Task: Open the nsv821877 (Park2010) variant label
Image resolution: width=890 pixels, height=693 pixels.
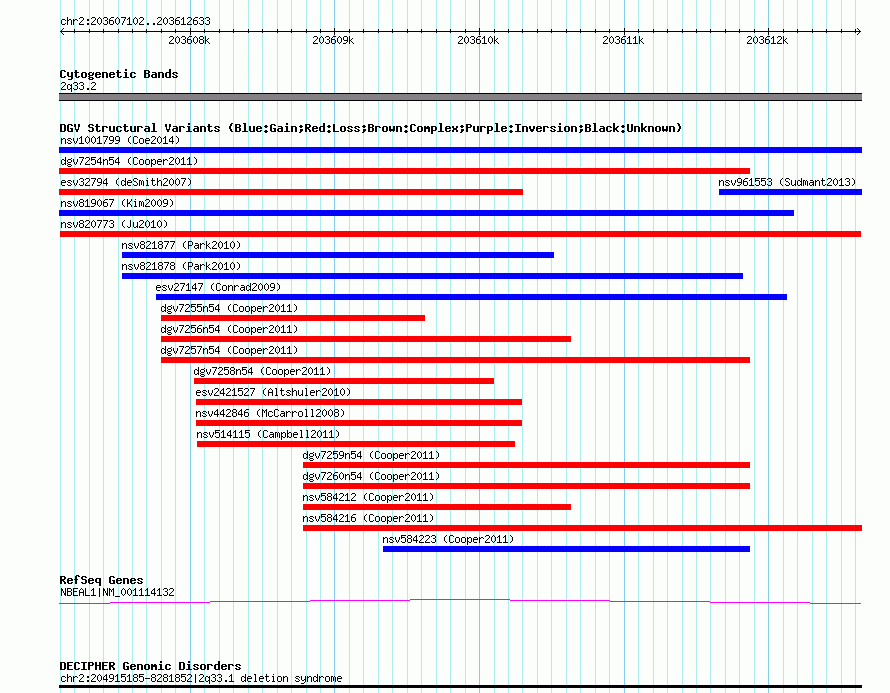Action: tap(181, 245)
